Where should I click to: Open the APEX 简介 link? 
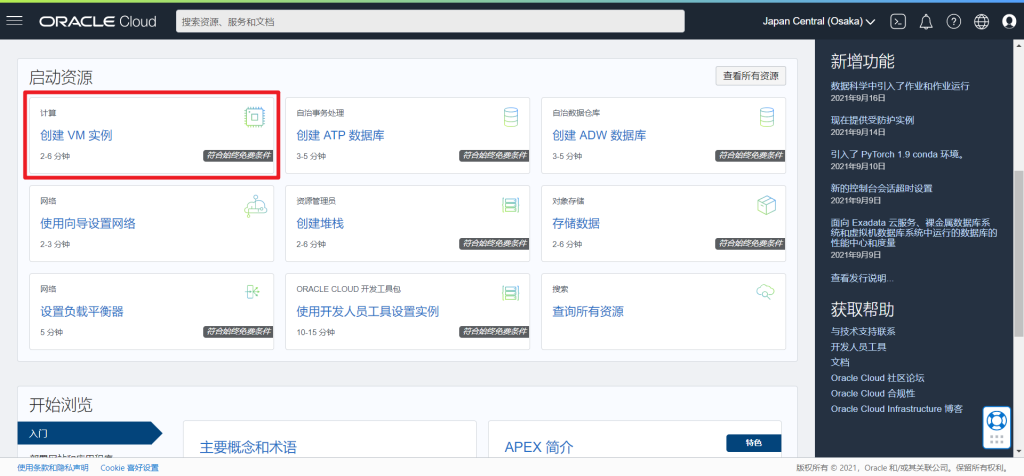click(x=539, y=447)
